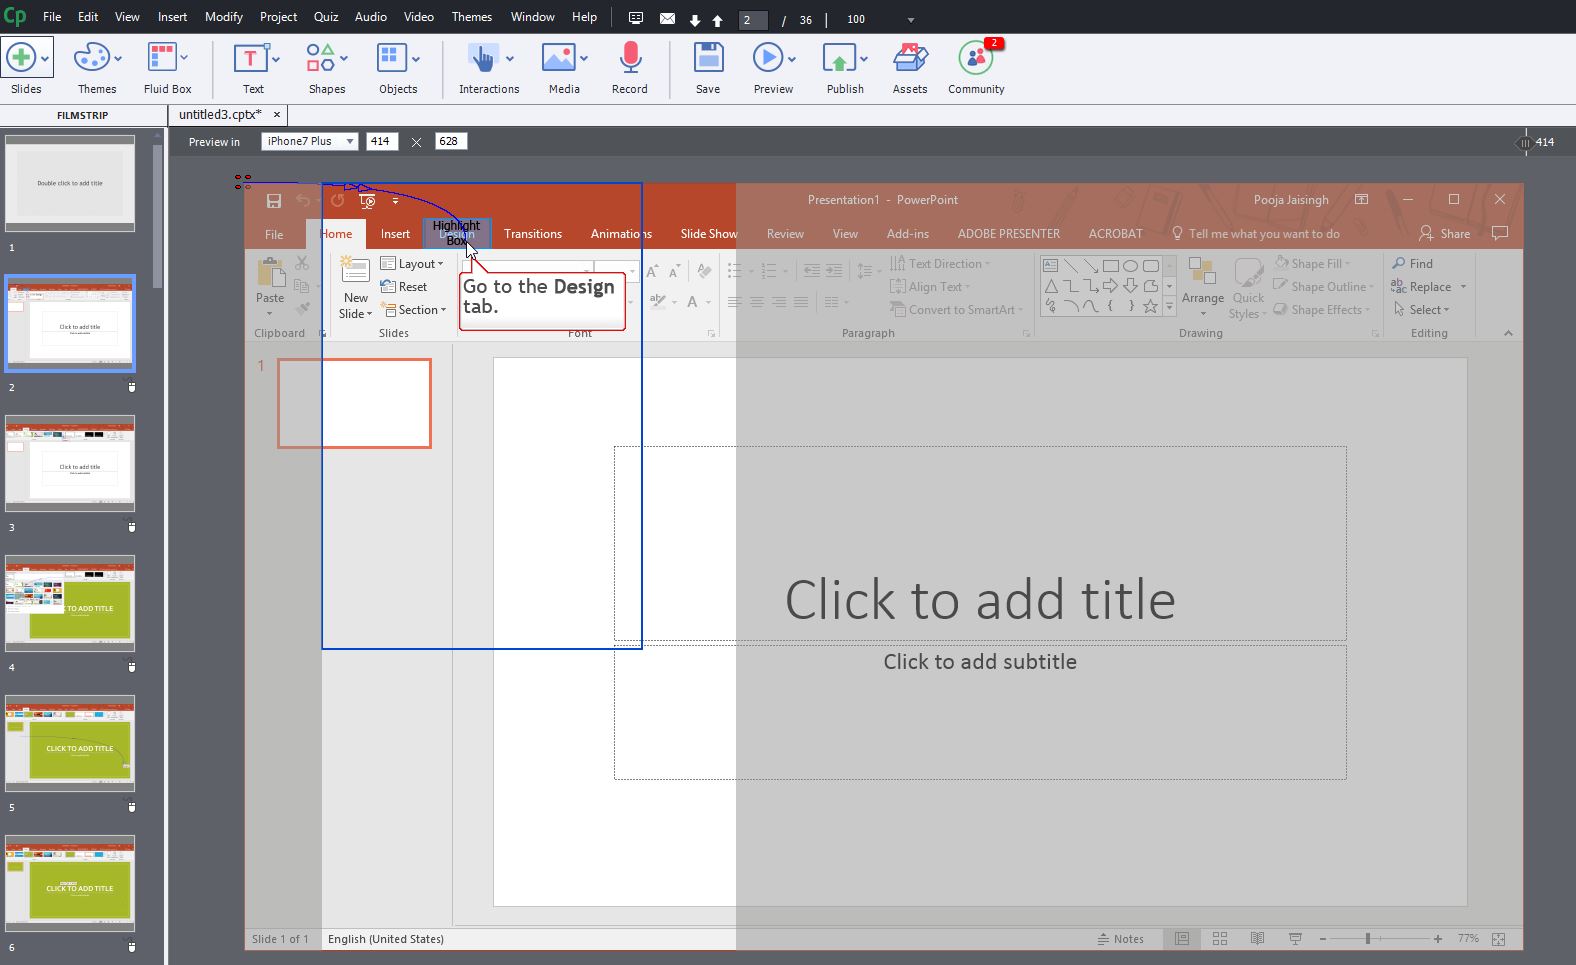Select the Text tool icon
Screen dimensions: 1576x965
[x=250, y=58]
